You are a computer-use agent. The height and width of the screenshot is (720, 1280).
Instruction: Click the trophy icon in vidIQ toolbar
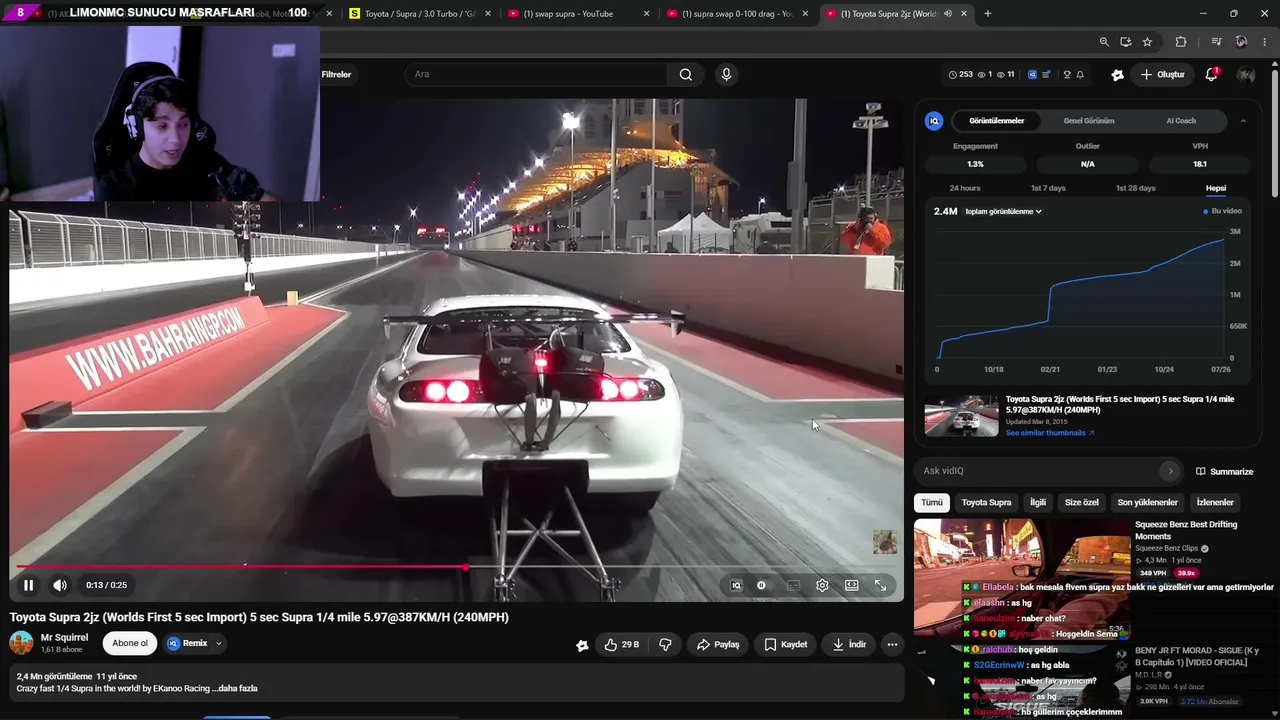point(1067,74)
